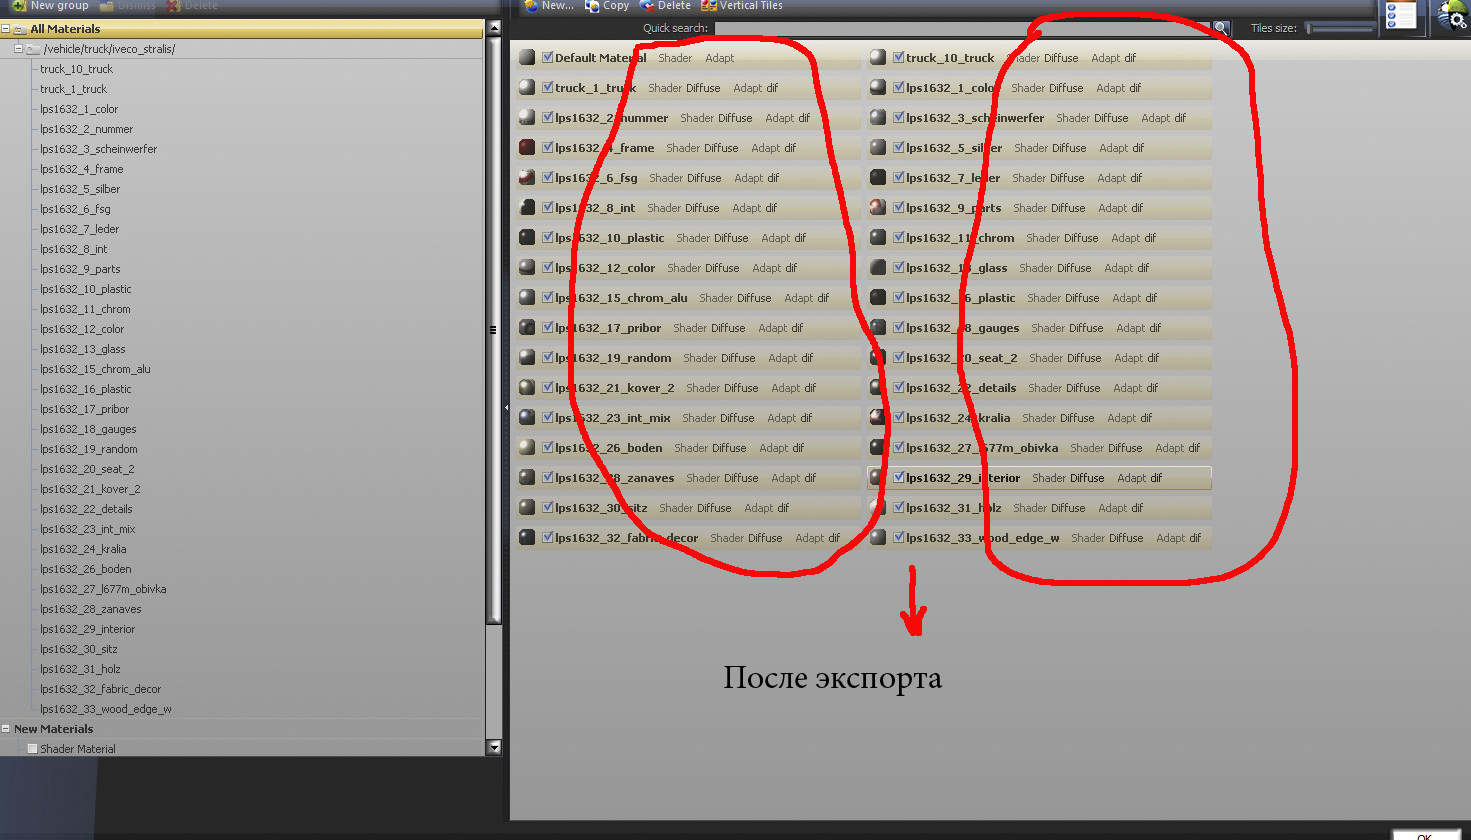Toggle the truck_10_truck material checkbox
This screenshot has width=1471, height=840.
click(898, 58)
